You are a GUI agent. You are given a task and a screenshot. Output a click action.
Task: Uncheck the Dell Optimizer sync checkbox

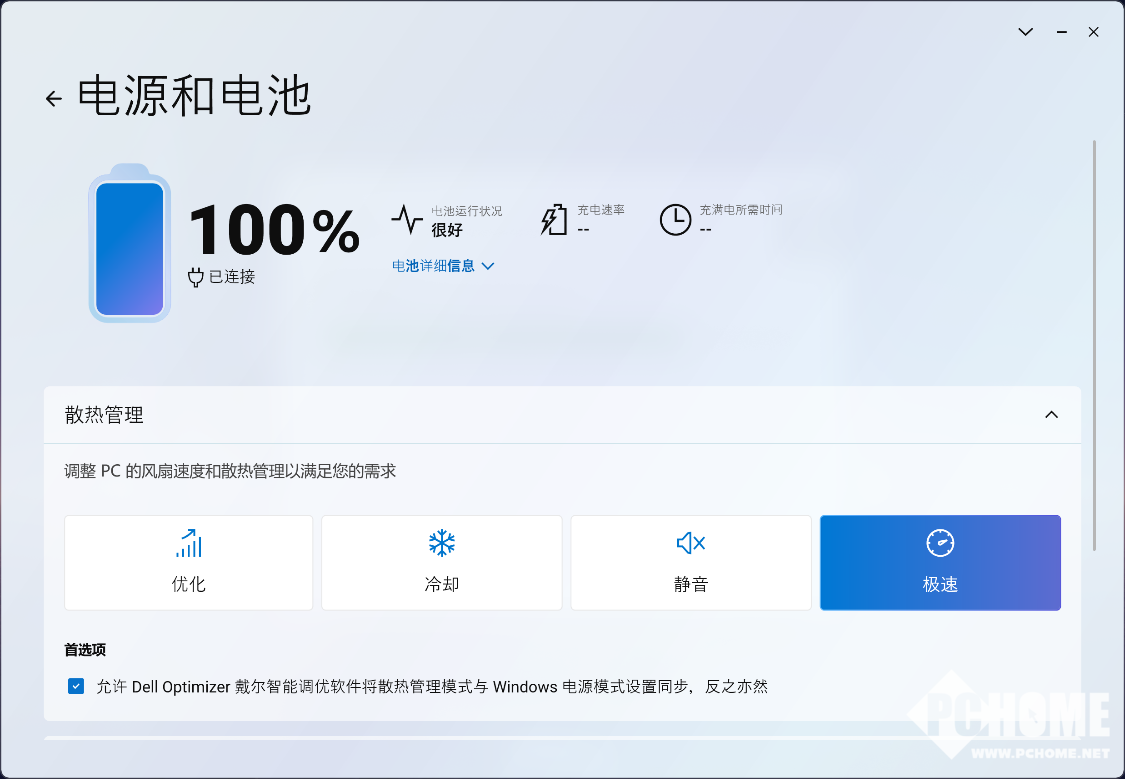pyautogui.click(x=76, y=686)
